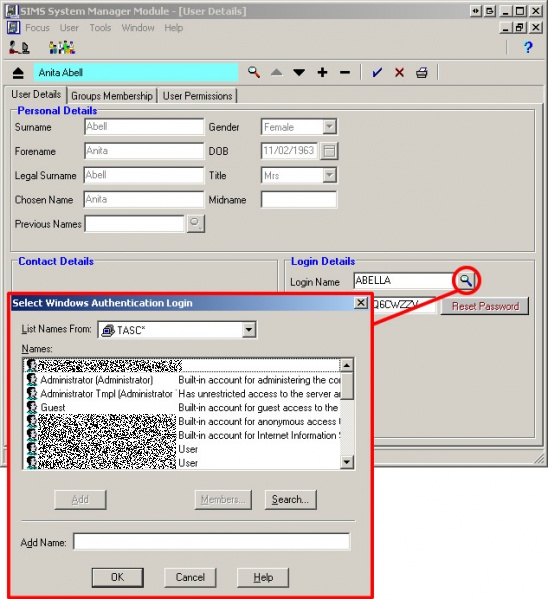Screen dimensions: 548x599
Task: Switch to the Groups Membership tab
Action: (x=112, y=96)
